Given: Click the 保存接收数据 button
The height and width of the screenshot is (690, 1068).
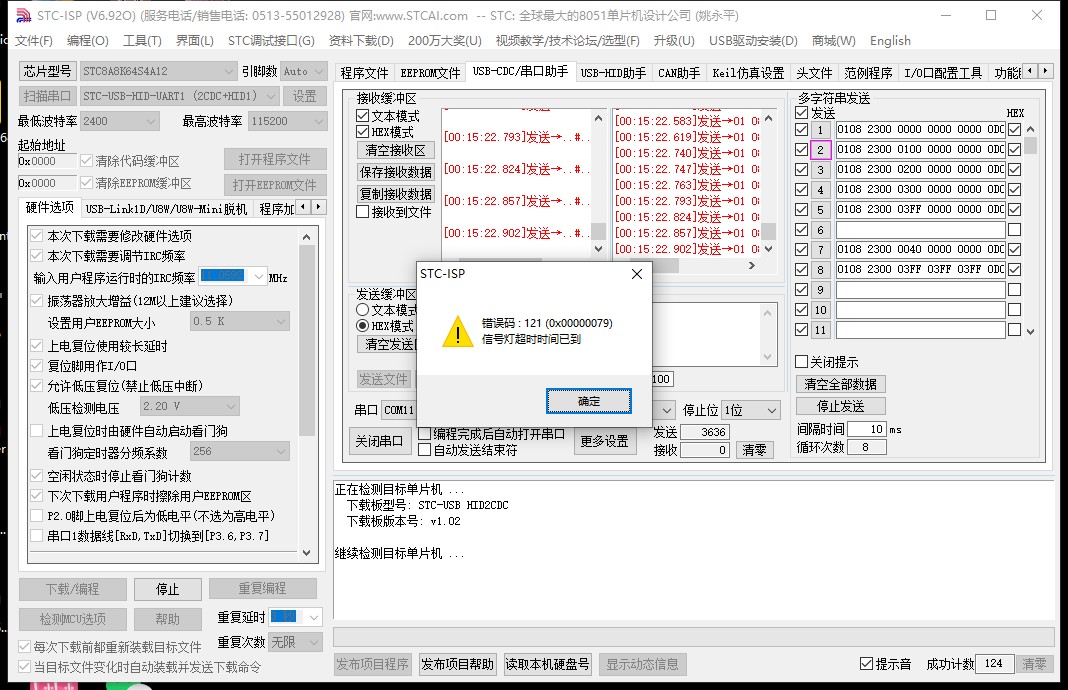Looking at the screenshot, I should tap(395, 172).
